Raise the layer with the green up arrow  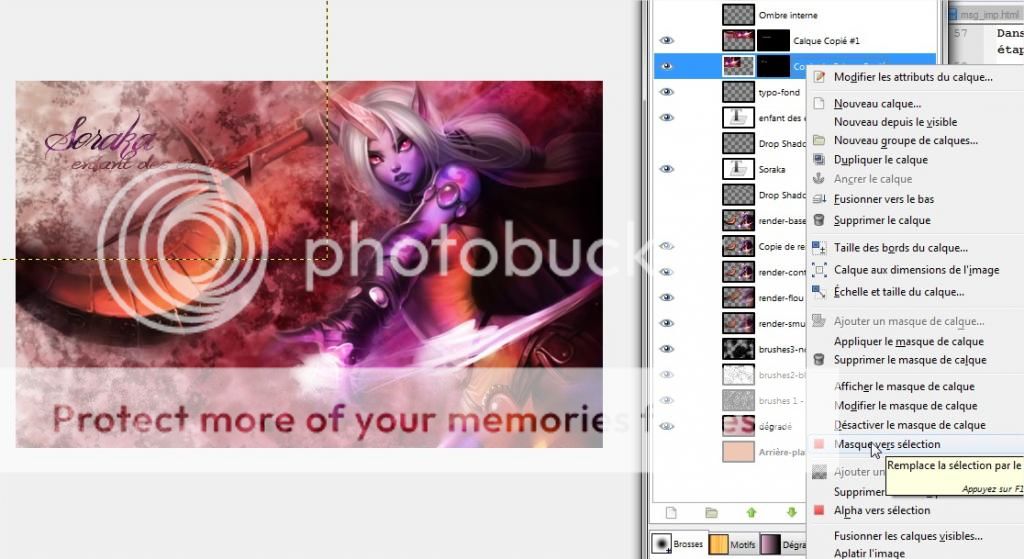coord(751,513)
